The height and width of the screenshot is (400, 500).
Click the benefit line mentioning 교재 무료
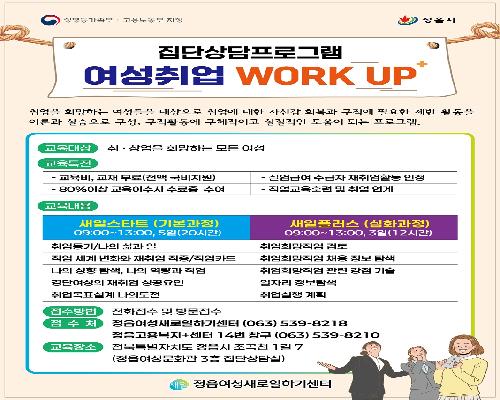pos(134,177)
